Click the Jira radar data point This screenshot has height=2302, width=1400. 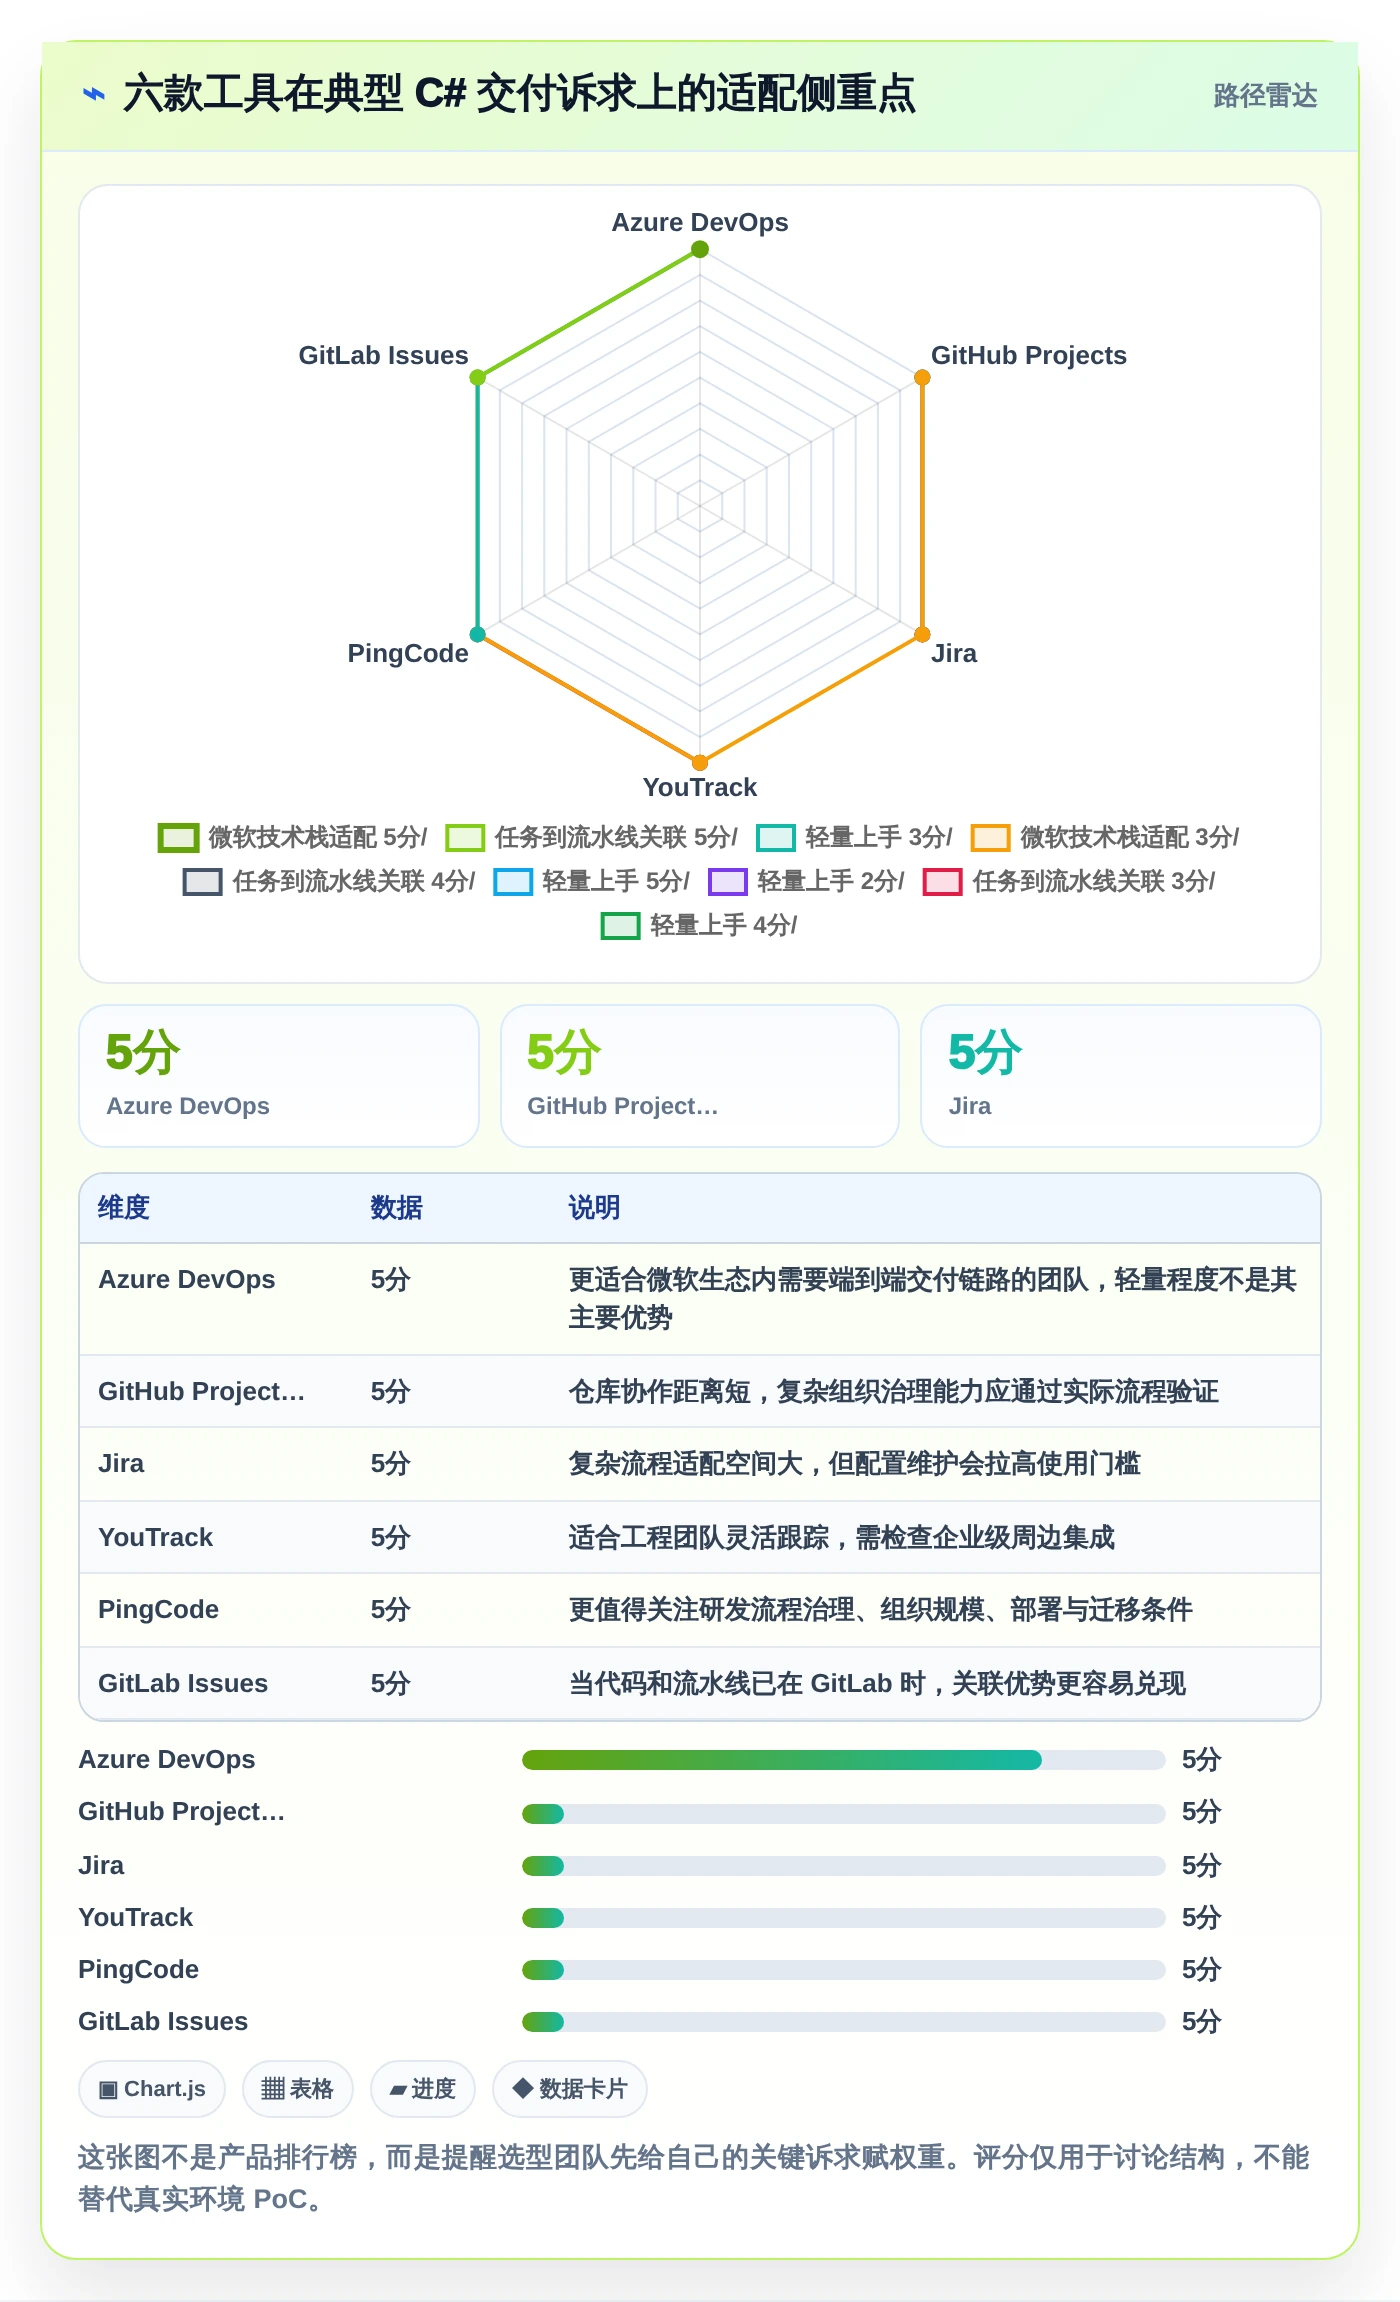[x=922, y=634]
